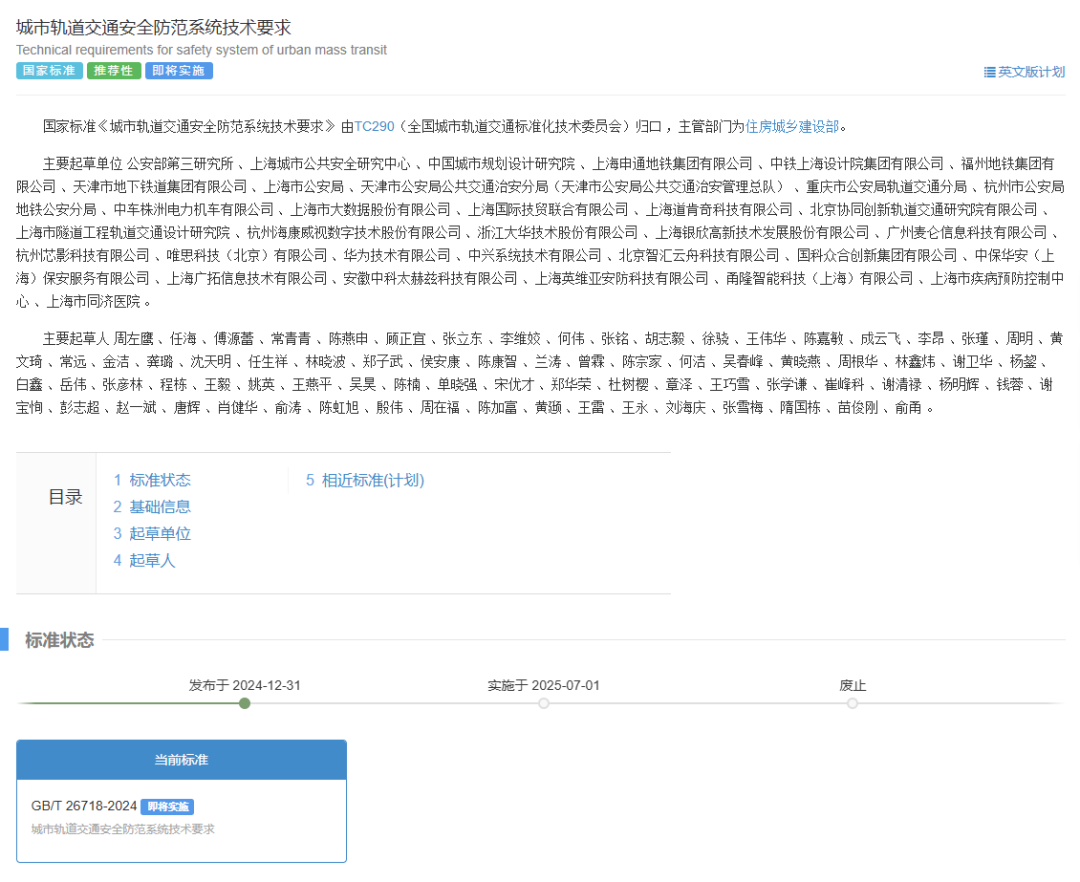Viewport: 1080px width, 882px height.
Task: Click the 即将实施 tag inside the standard card
Action: click(167, 807)
